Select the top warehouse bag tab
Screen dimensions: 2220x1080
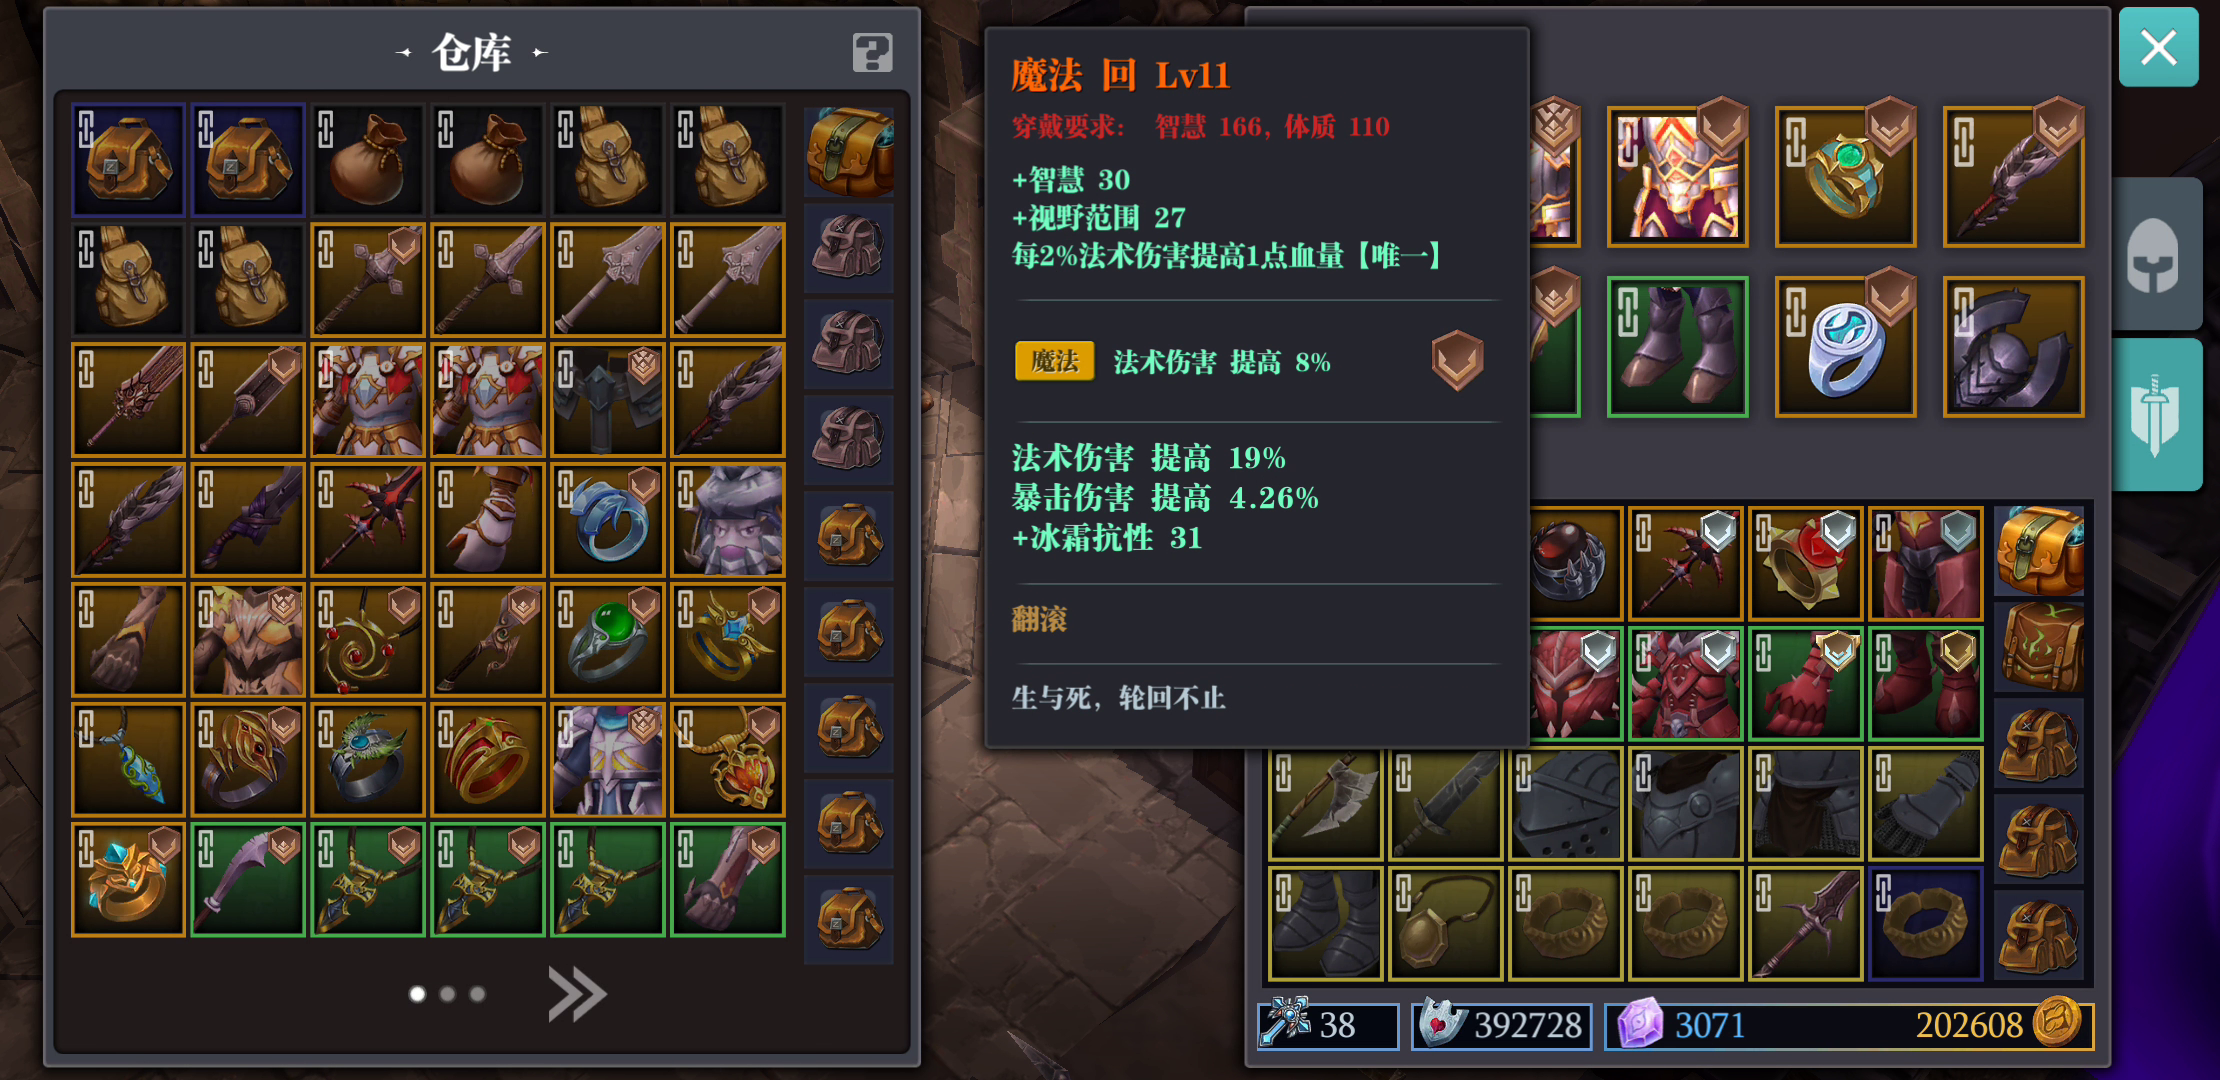(x=849, y=151)
